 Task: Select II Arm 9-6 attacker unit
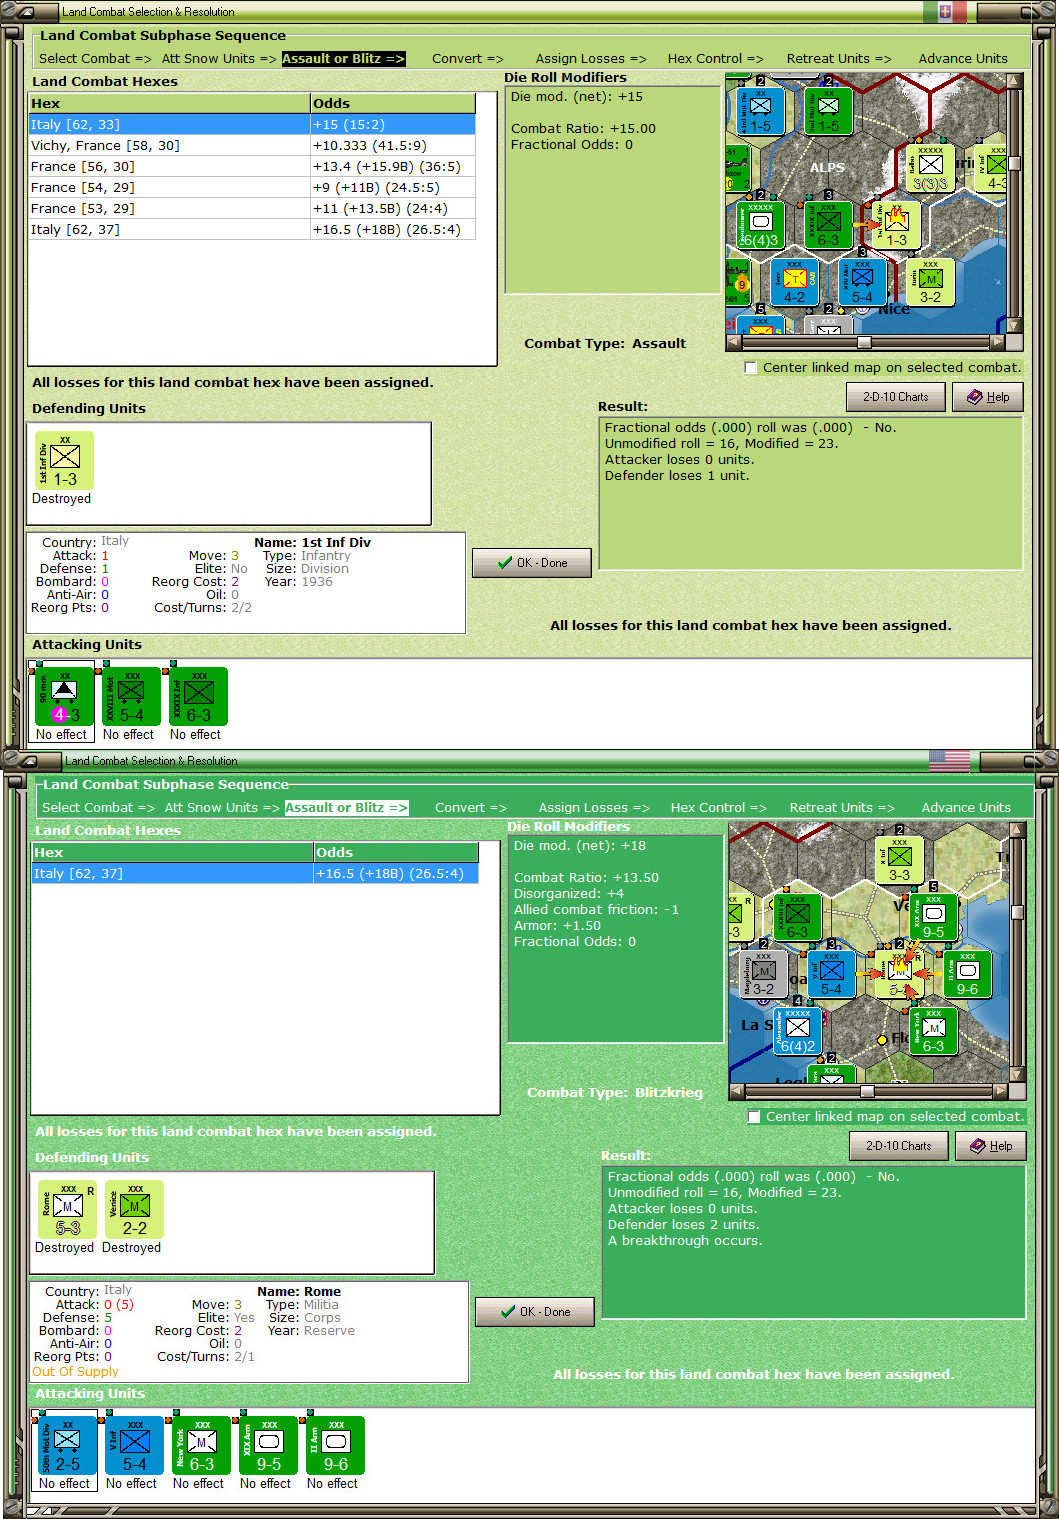(335, 1445)
